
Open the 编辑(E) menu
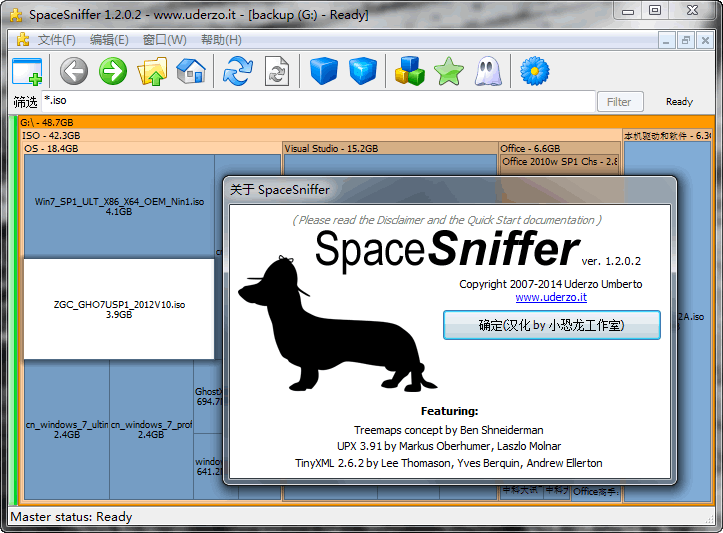point(109,40)
